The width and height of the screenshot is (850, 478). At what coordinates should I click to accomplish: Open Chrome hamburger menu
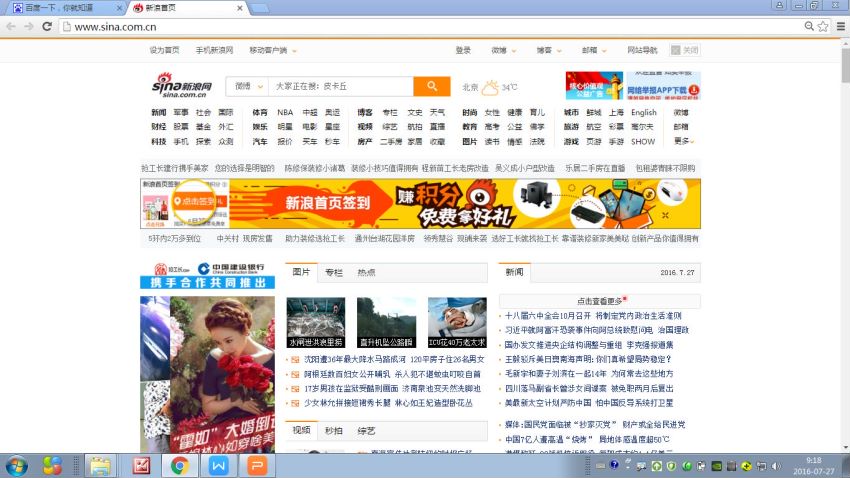click(x=841, y=26)
